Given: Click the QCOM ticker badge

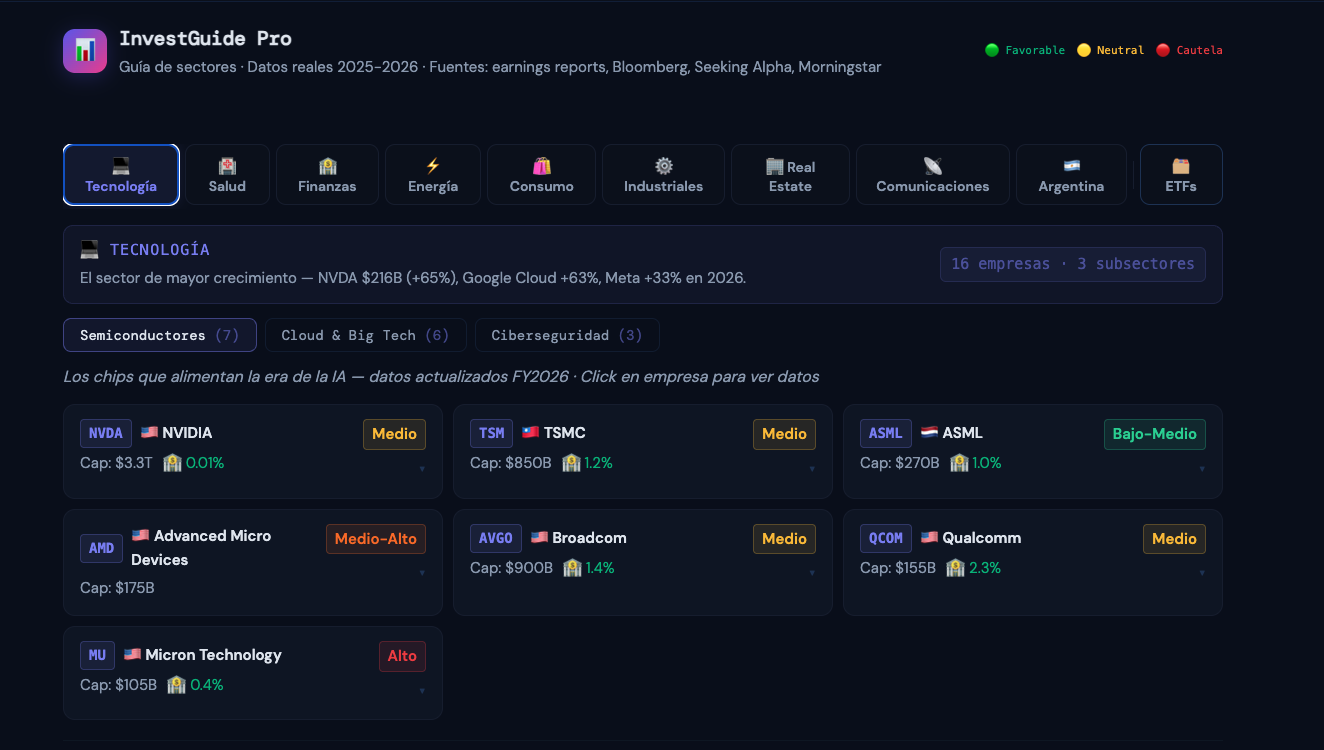Looking at the screenshot, I should point(886,538).
